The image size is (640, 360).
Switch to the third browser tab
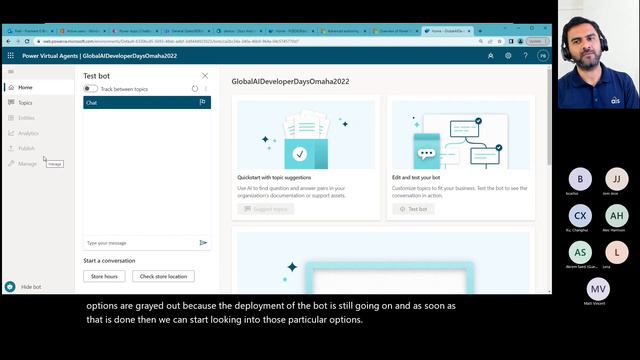(x=135, y=31)
